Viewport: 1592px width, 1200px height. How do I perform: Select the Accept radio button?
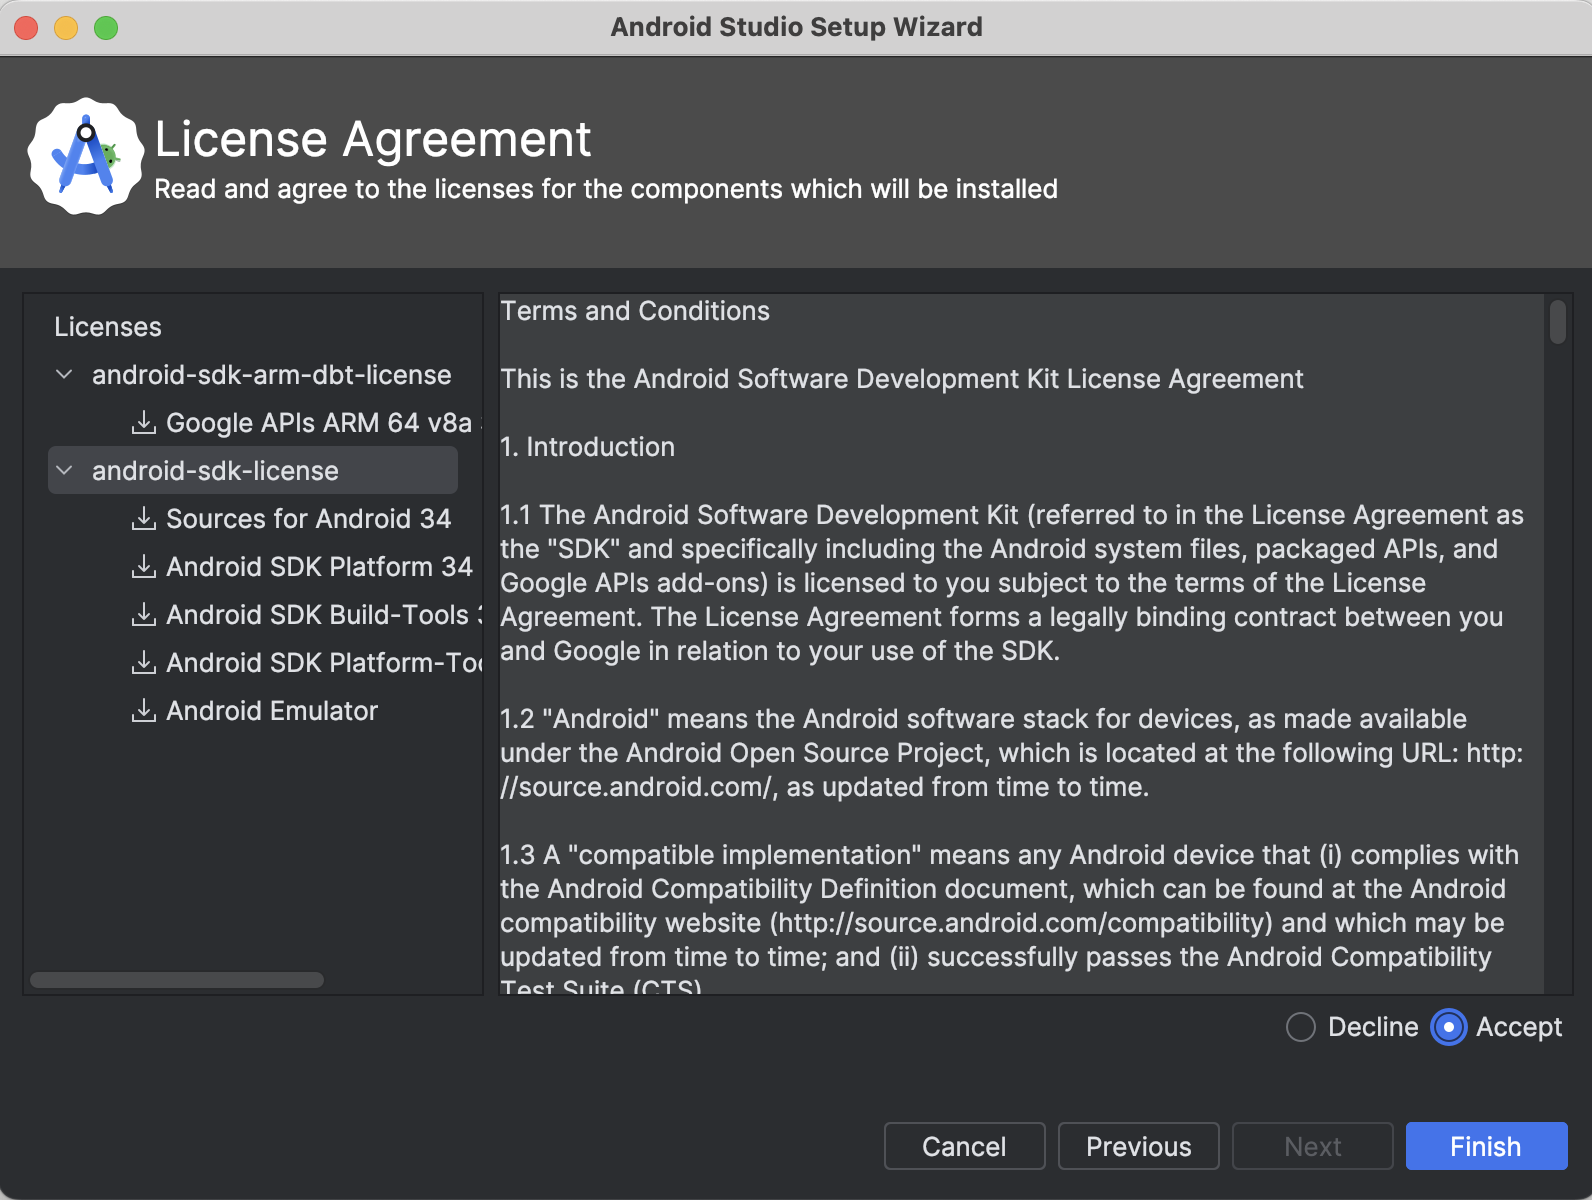[1448, 1027]
